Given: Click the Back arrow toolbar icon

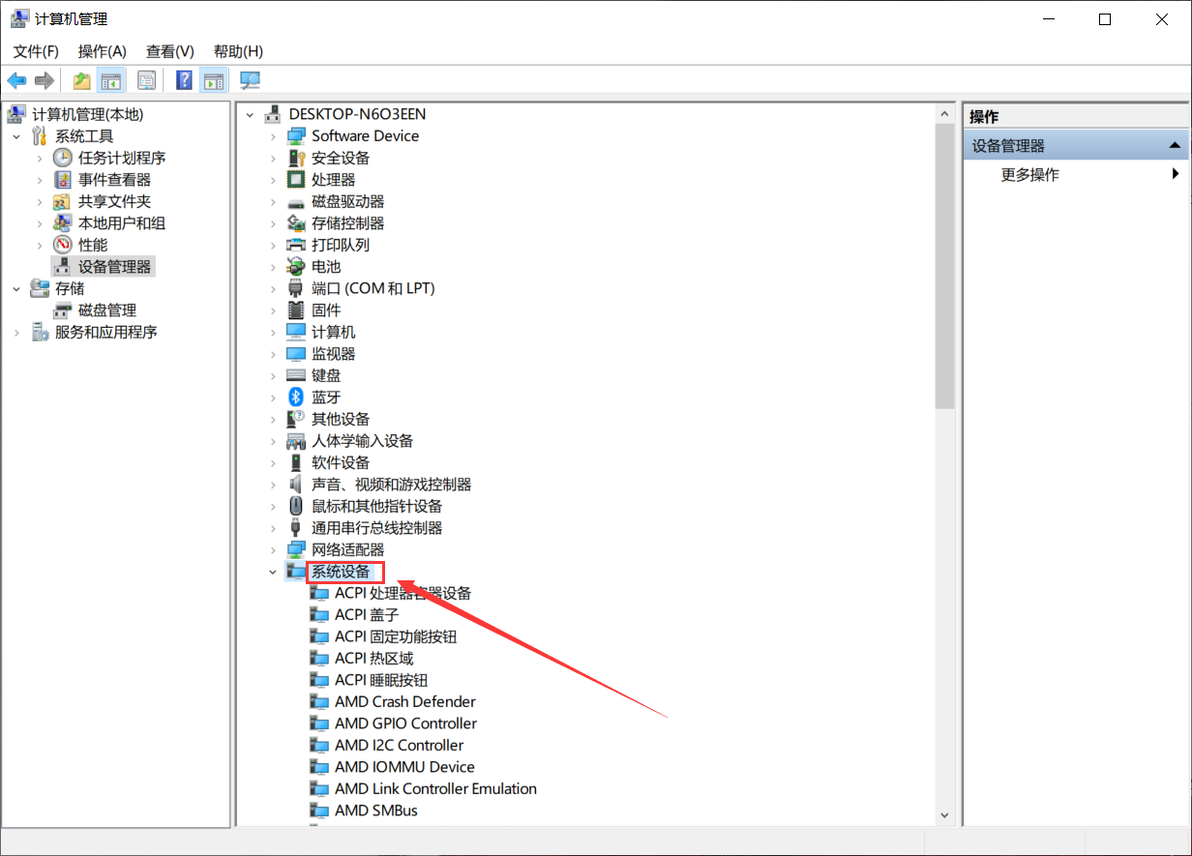Looking at the screenshot, I should pos(17,80).
